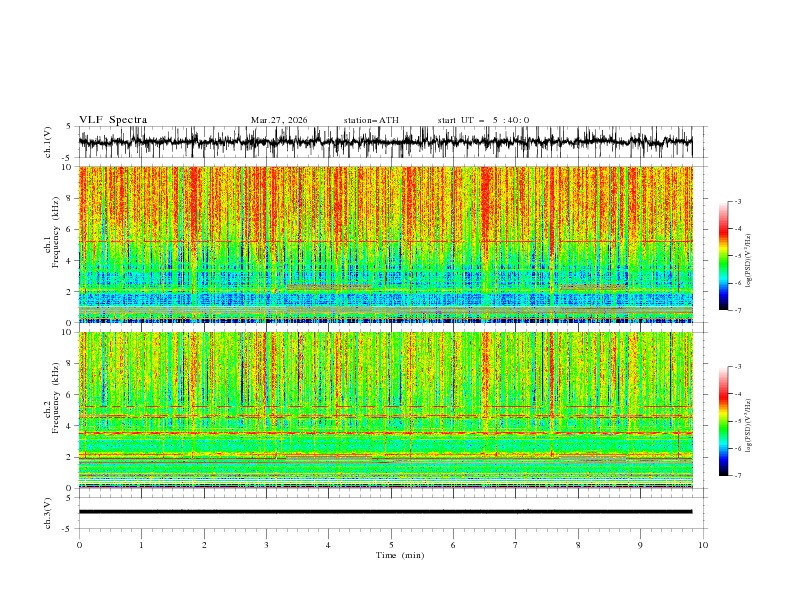Click the "4" kHz tick on ch.2 spectrogram
The width and height of the screenshot is (792, 612).
click(x=69, y=426)
